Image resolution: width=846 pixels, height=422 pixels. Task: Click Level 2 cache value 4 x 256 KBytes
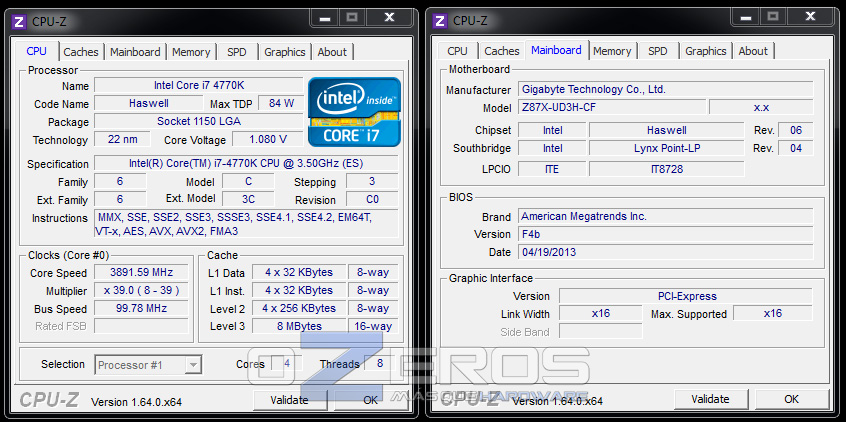(299, 308)
